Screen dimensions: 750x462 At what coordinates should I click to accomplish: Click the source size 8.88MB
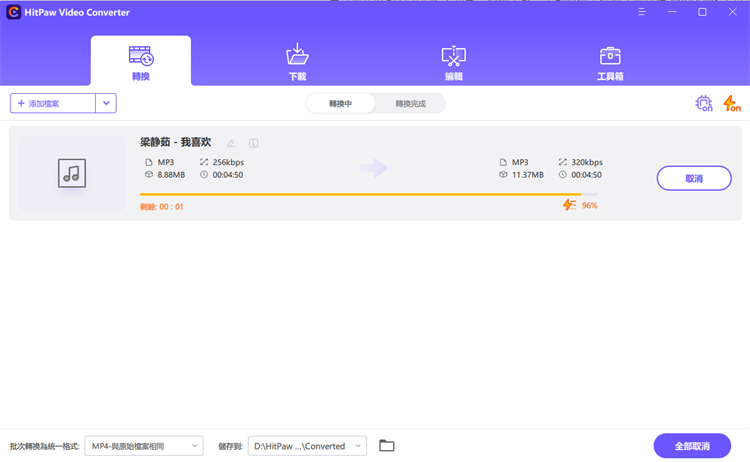coord(171,175)
